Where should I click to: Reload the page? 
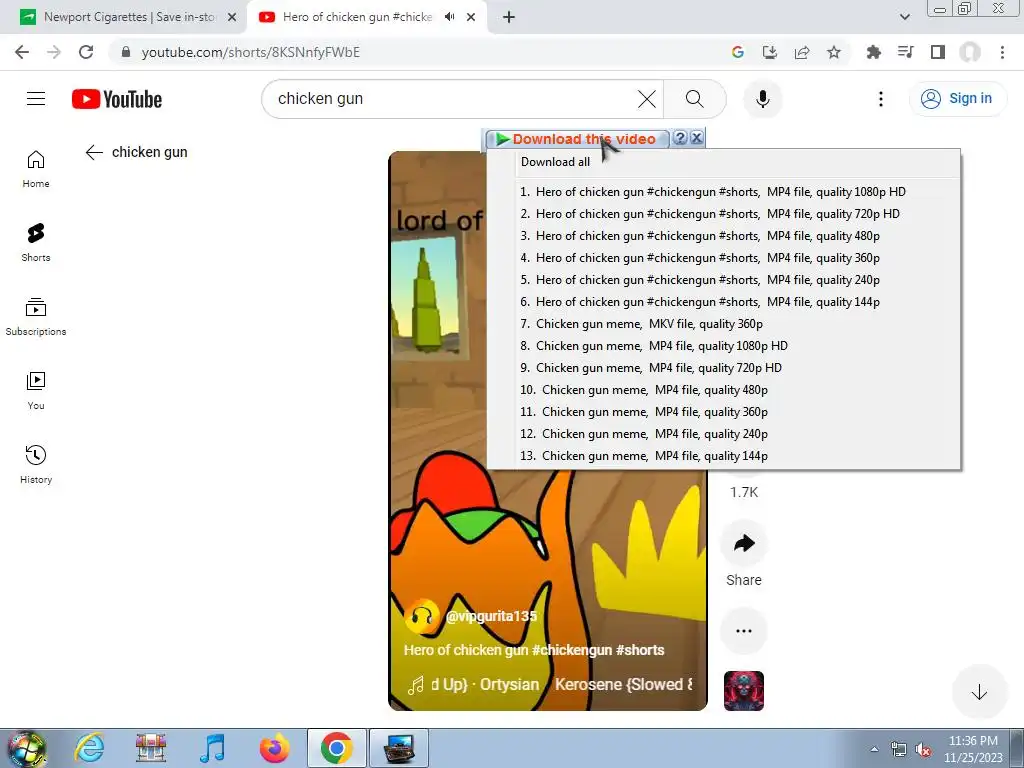tap(86, 52)
